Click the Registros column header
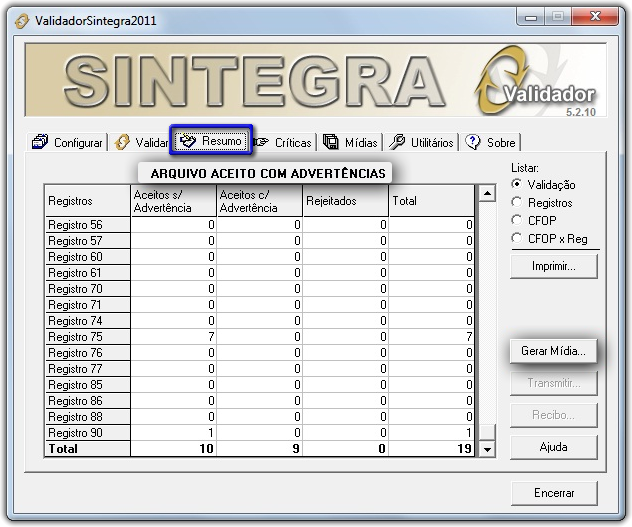632x527 pixels. (87, 201)
